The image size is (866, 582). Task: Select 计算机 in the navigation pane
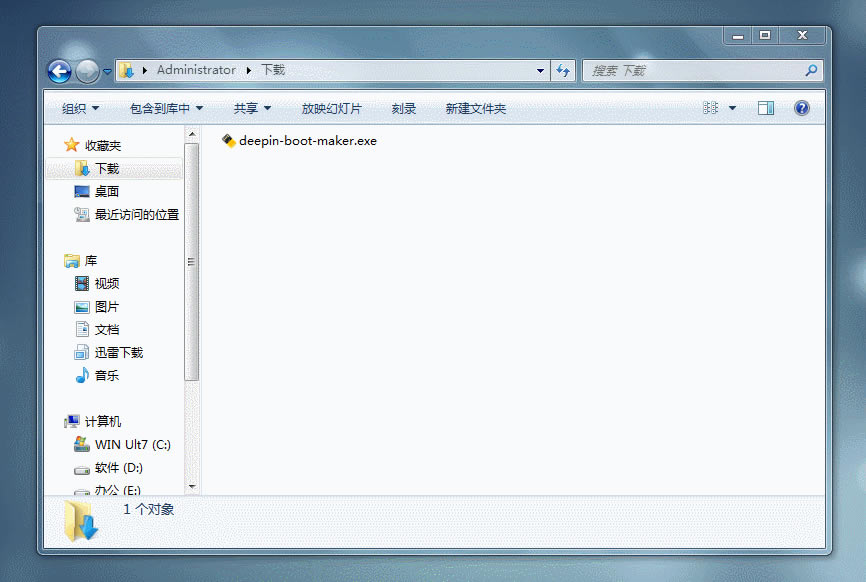click(103, 422)
